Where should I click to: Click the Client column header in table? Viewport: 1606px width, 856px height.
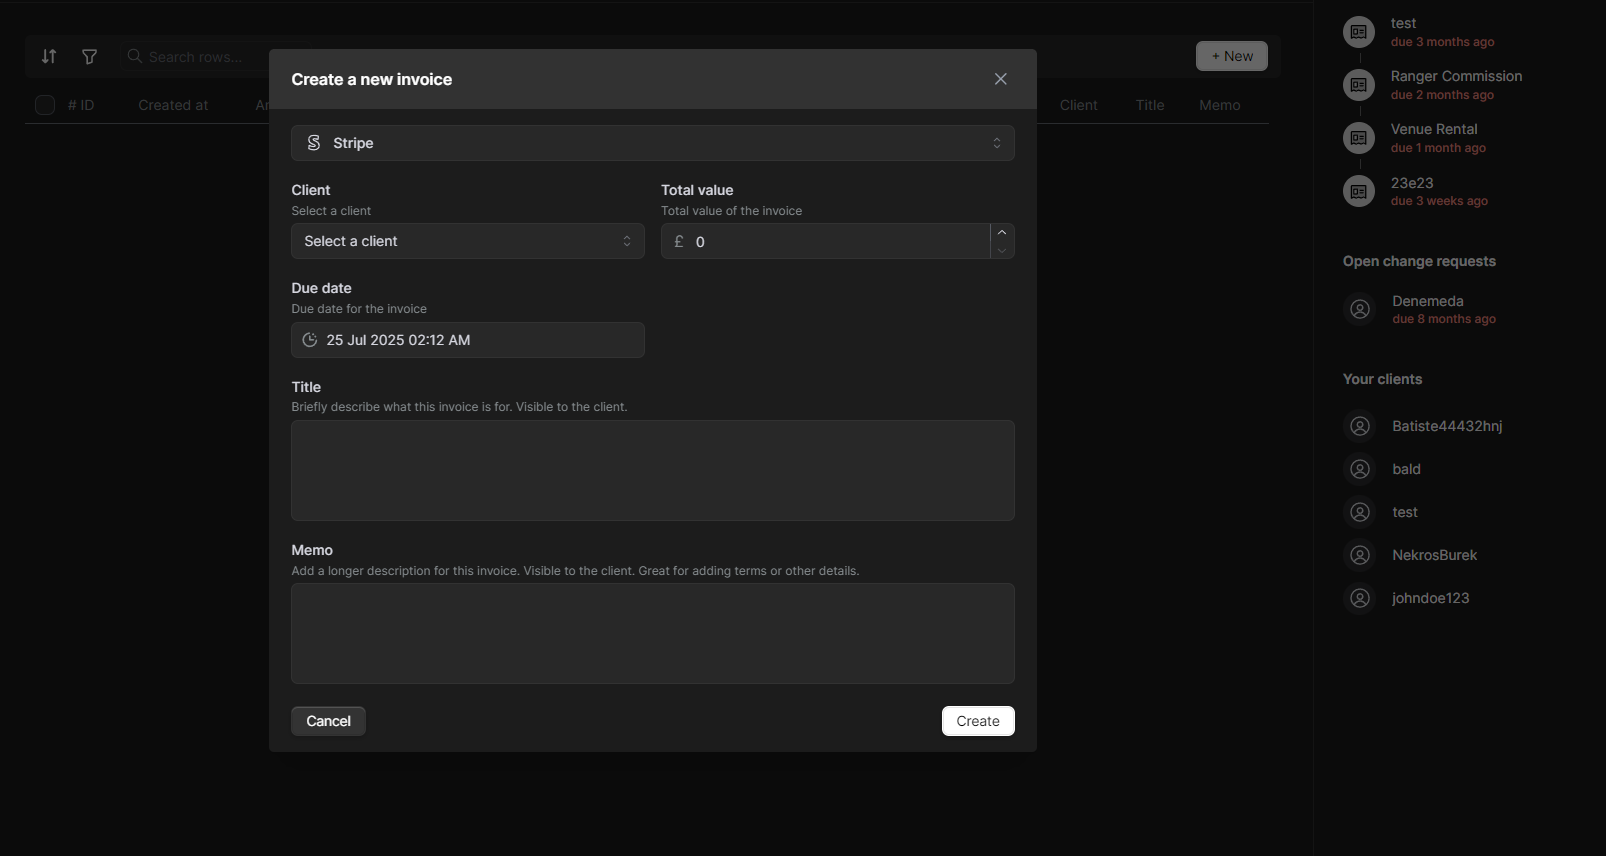click(1078, 105)
